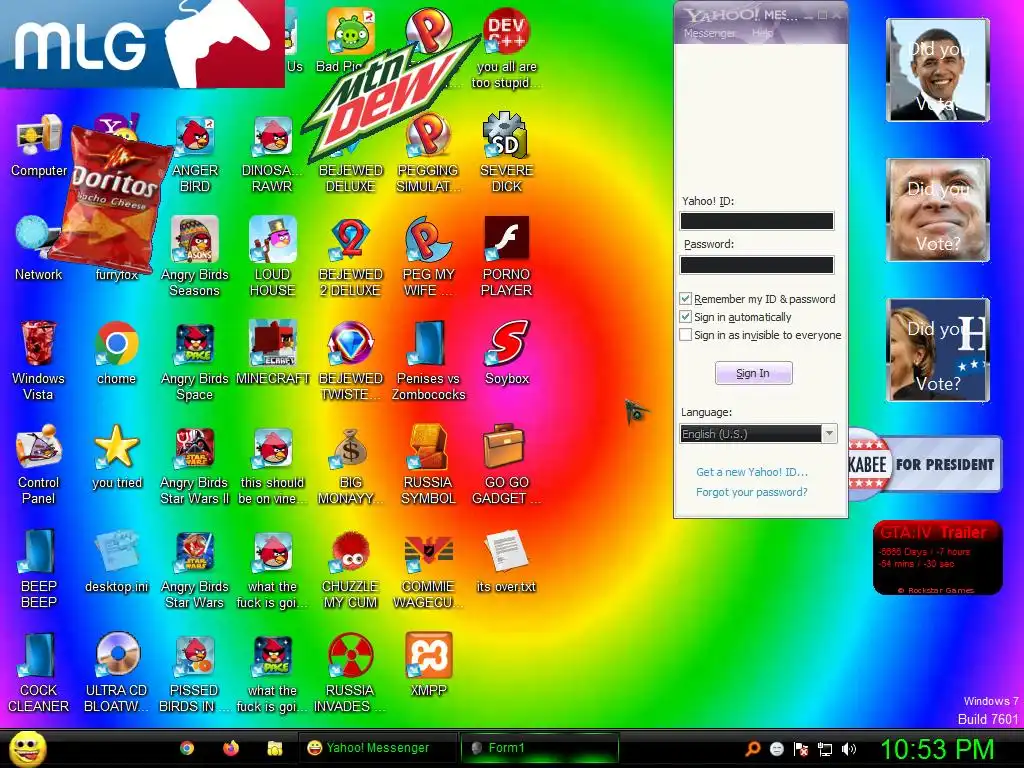1024x768 pixels.
Task: Open the Control Panel desktop icon
Action: [x=38, y=464]
